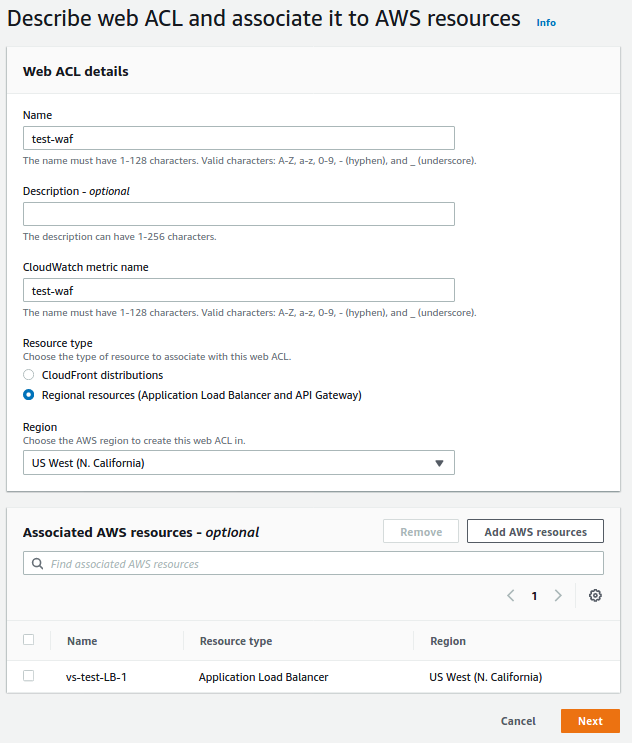Toggle select-all checkbox in table header
Viewport: 632px width, 743px height.
[x=29, y=640]
